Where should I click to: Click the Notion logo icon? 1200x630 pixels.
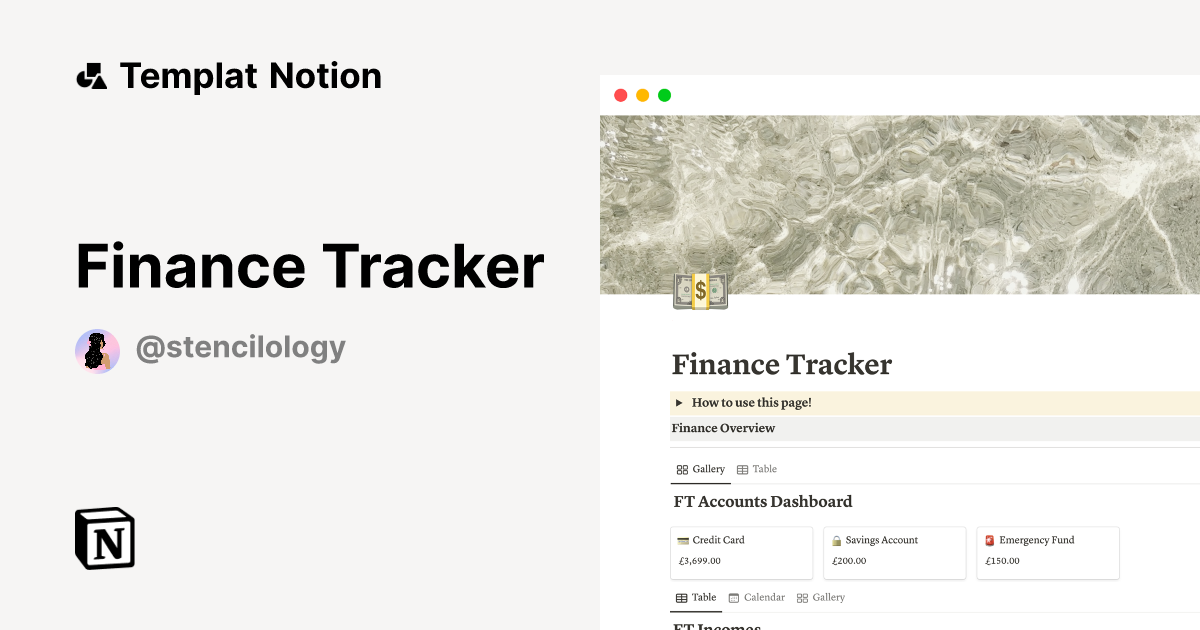pos(104,538)
